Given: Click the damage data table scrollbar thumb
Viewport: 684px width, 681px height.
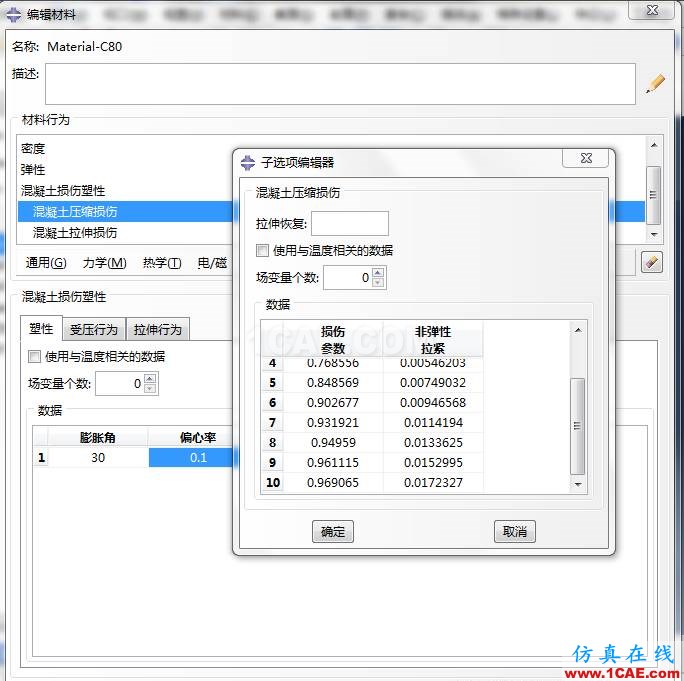Looking at the screenshot, I should coord(578,426).
